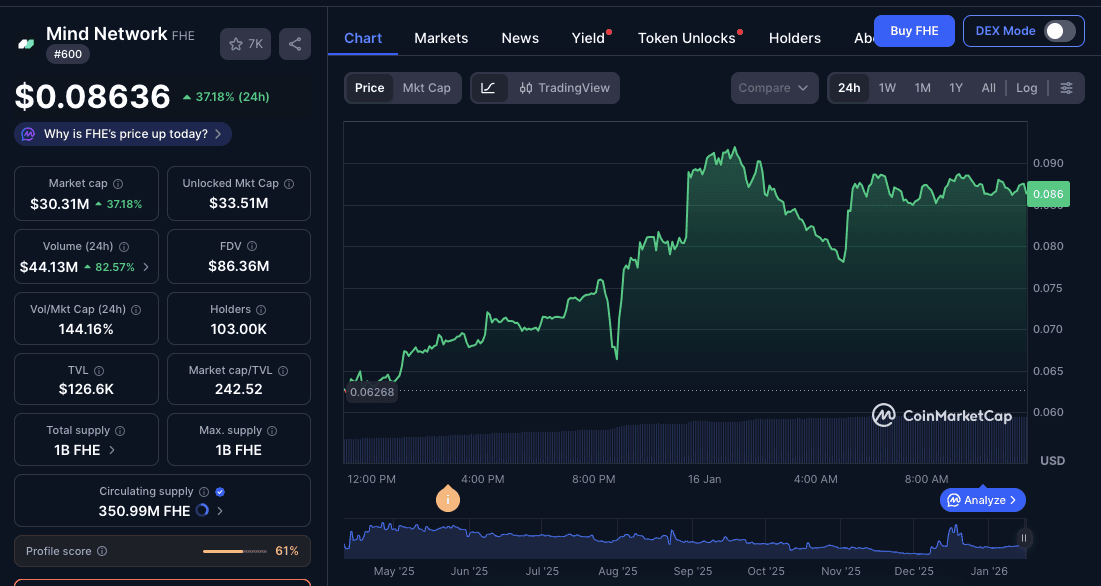Toggle DEX Mode switch on
The height and width of the screenshot is (586, 1101).
1059,31
